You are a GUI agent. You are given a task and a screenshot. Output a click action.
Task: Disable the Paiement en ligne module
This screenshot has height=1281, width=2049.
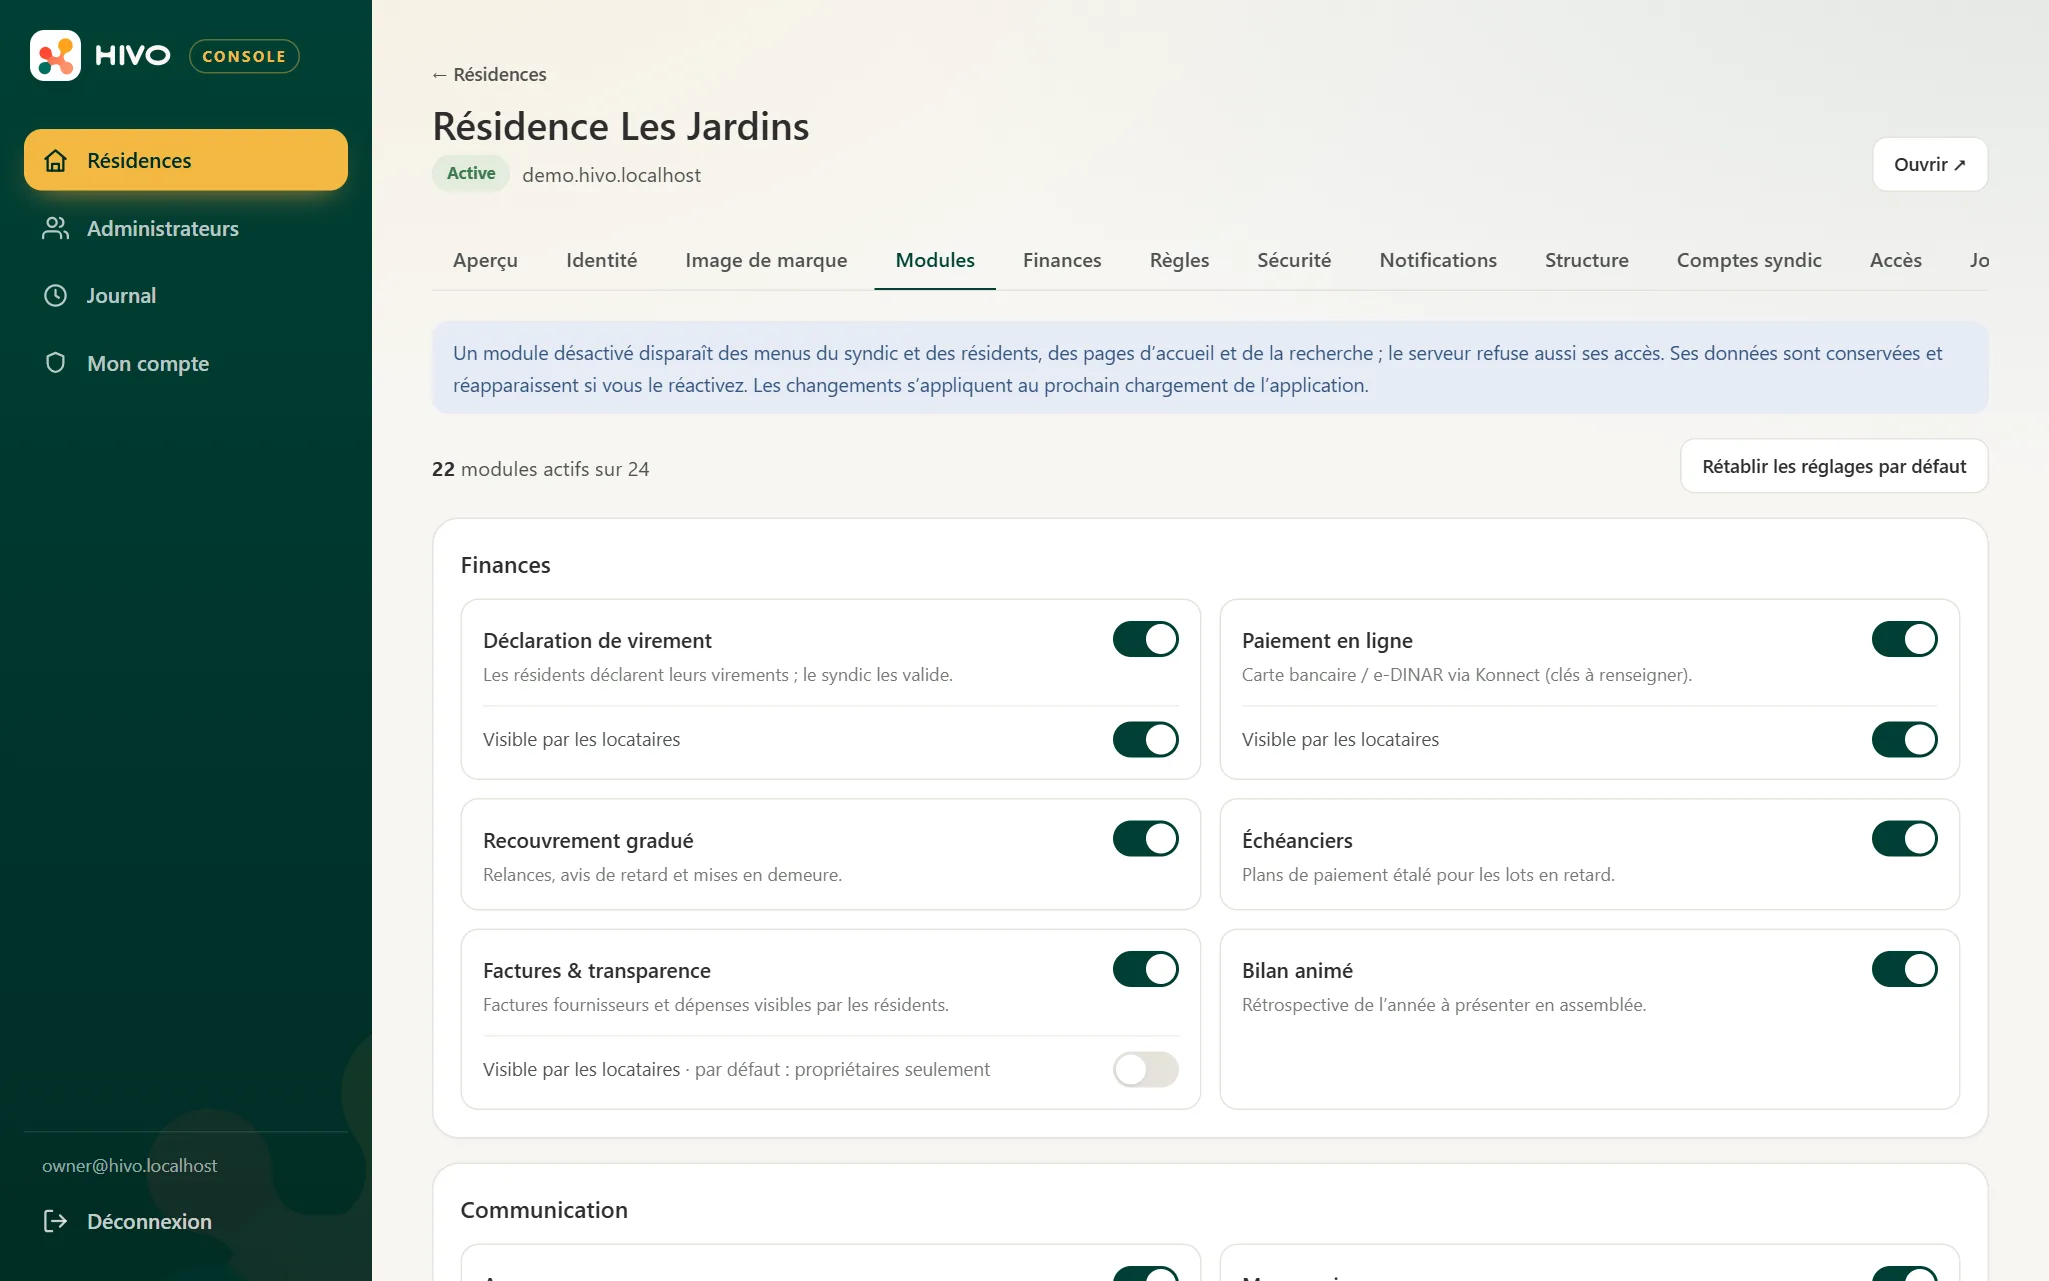click(x=1905, y=639)
